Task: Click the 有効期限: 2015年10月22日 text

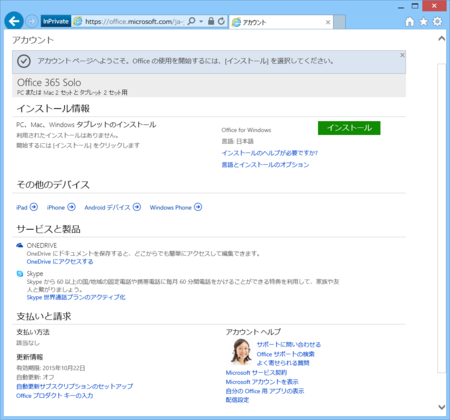Action: [x=51, y=368]
